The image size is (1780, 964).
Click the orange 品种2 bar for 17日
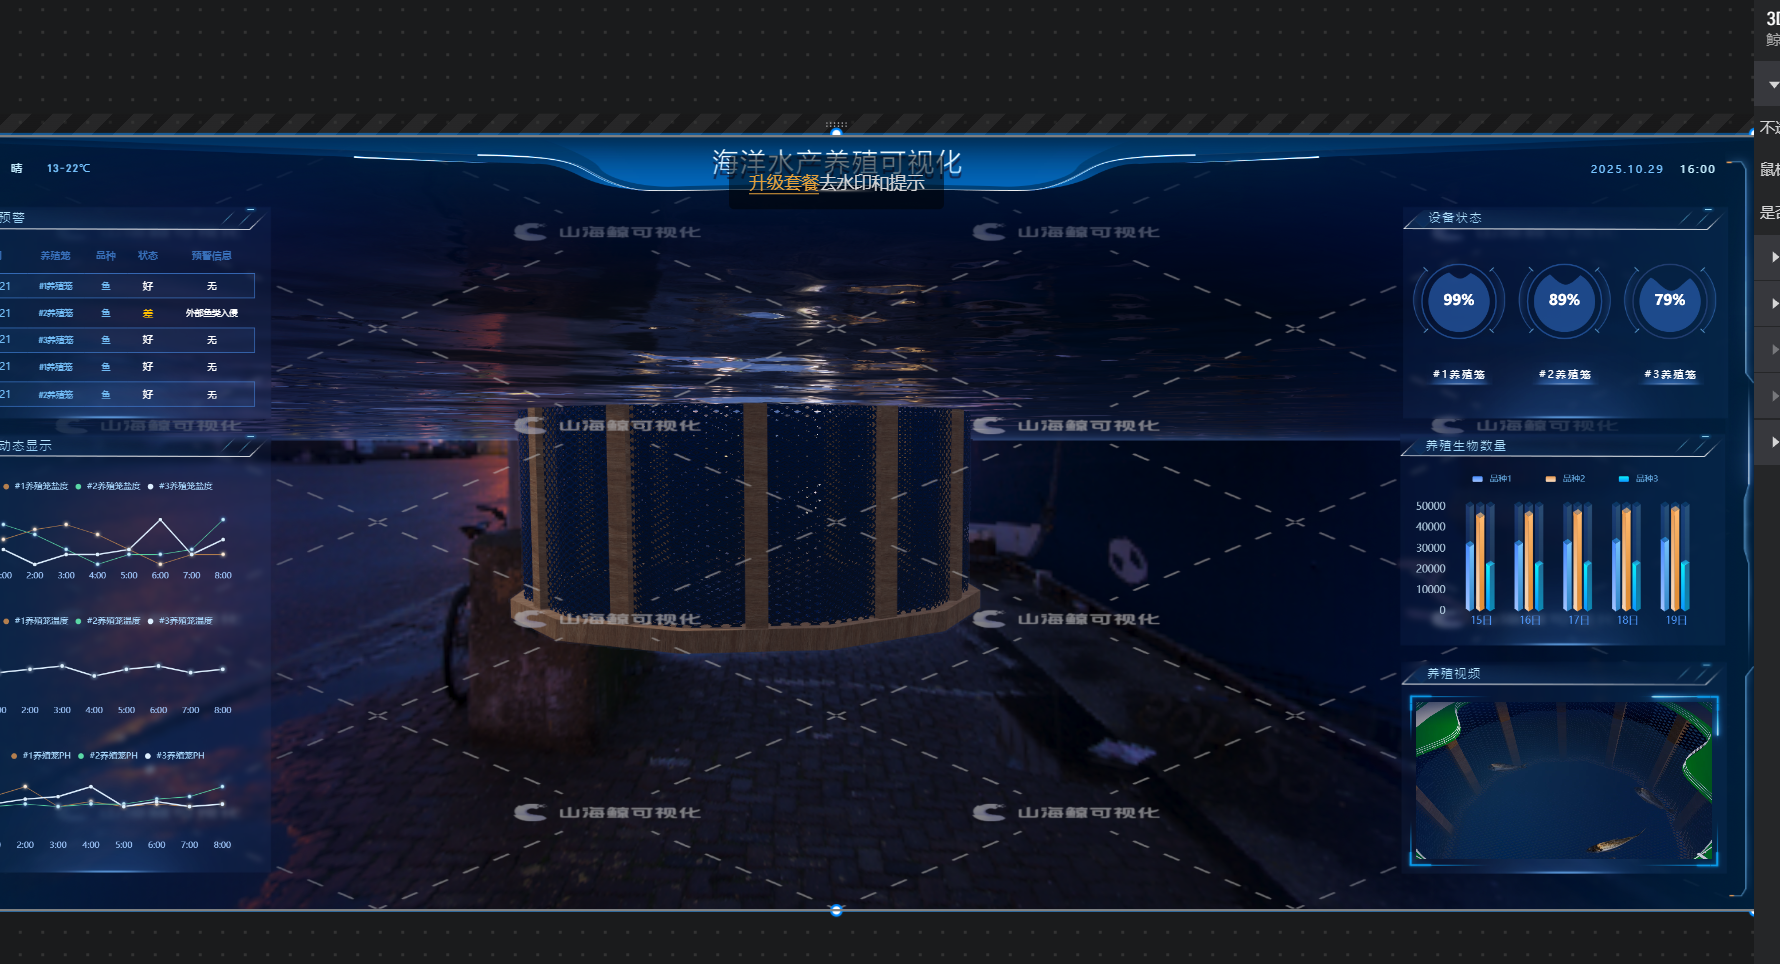(x=1577, y=560)
